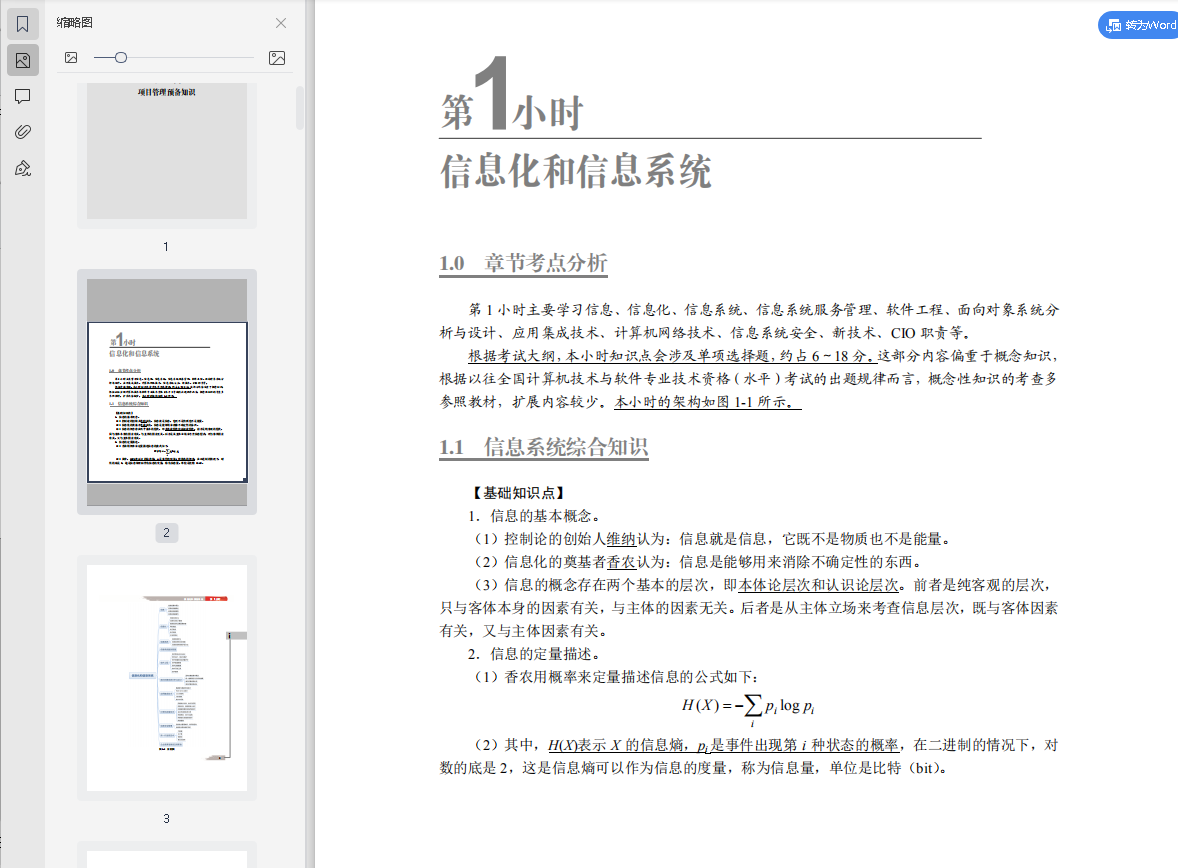Close the 缩略图 panel
The width and height of the screenshot is (1178, 868).
click(x=281, y=23)
